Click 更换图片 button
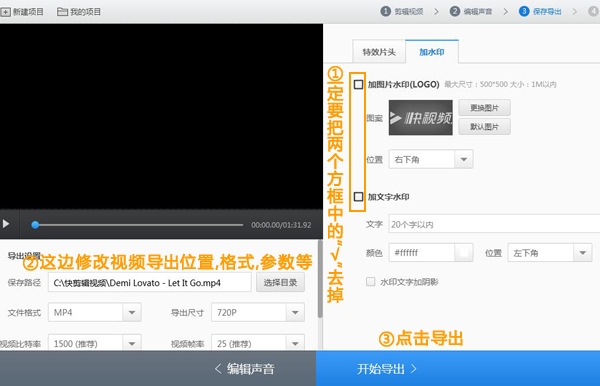Viewport: 600px width, 386px height. 484,108
